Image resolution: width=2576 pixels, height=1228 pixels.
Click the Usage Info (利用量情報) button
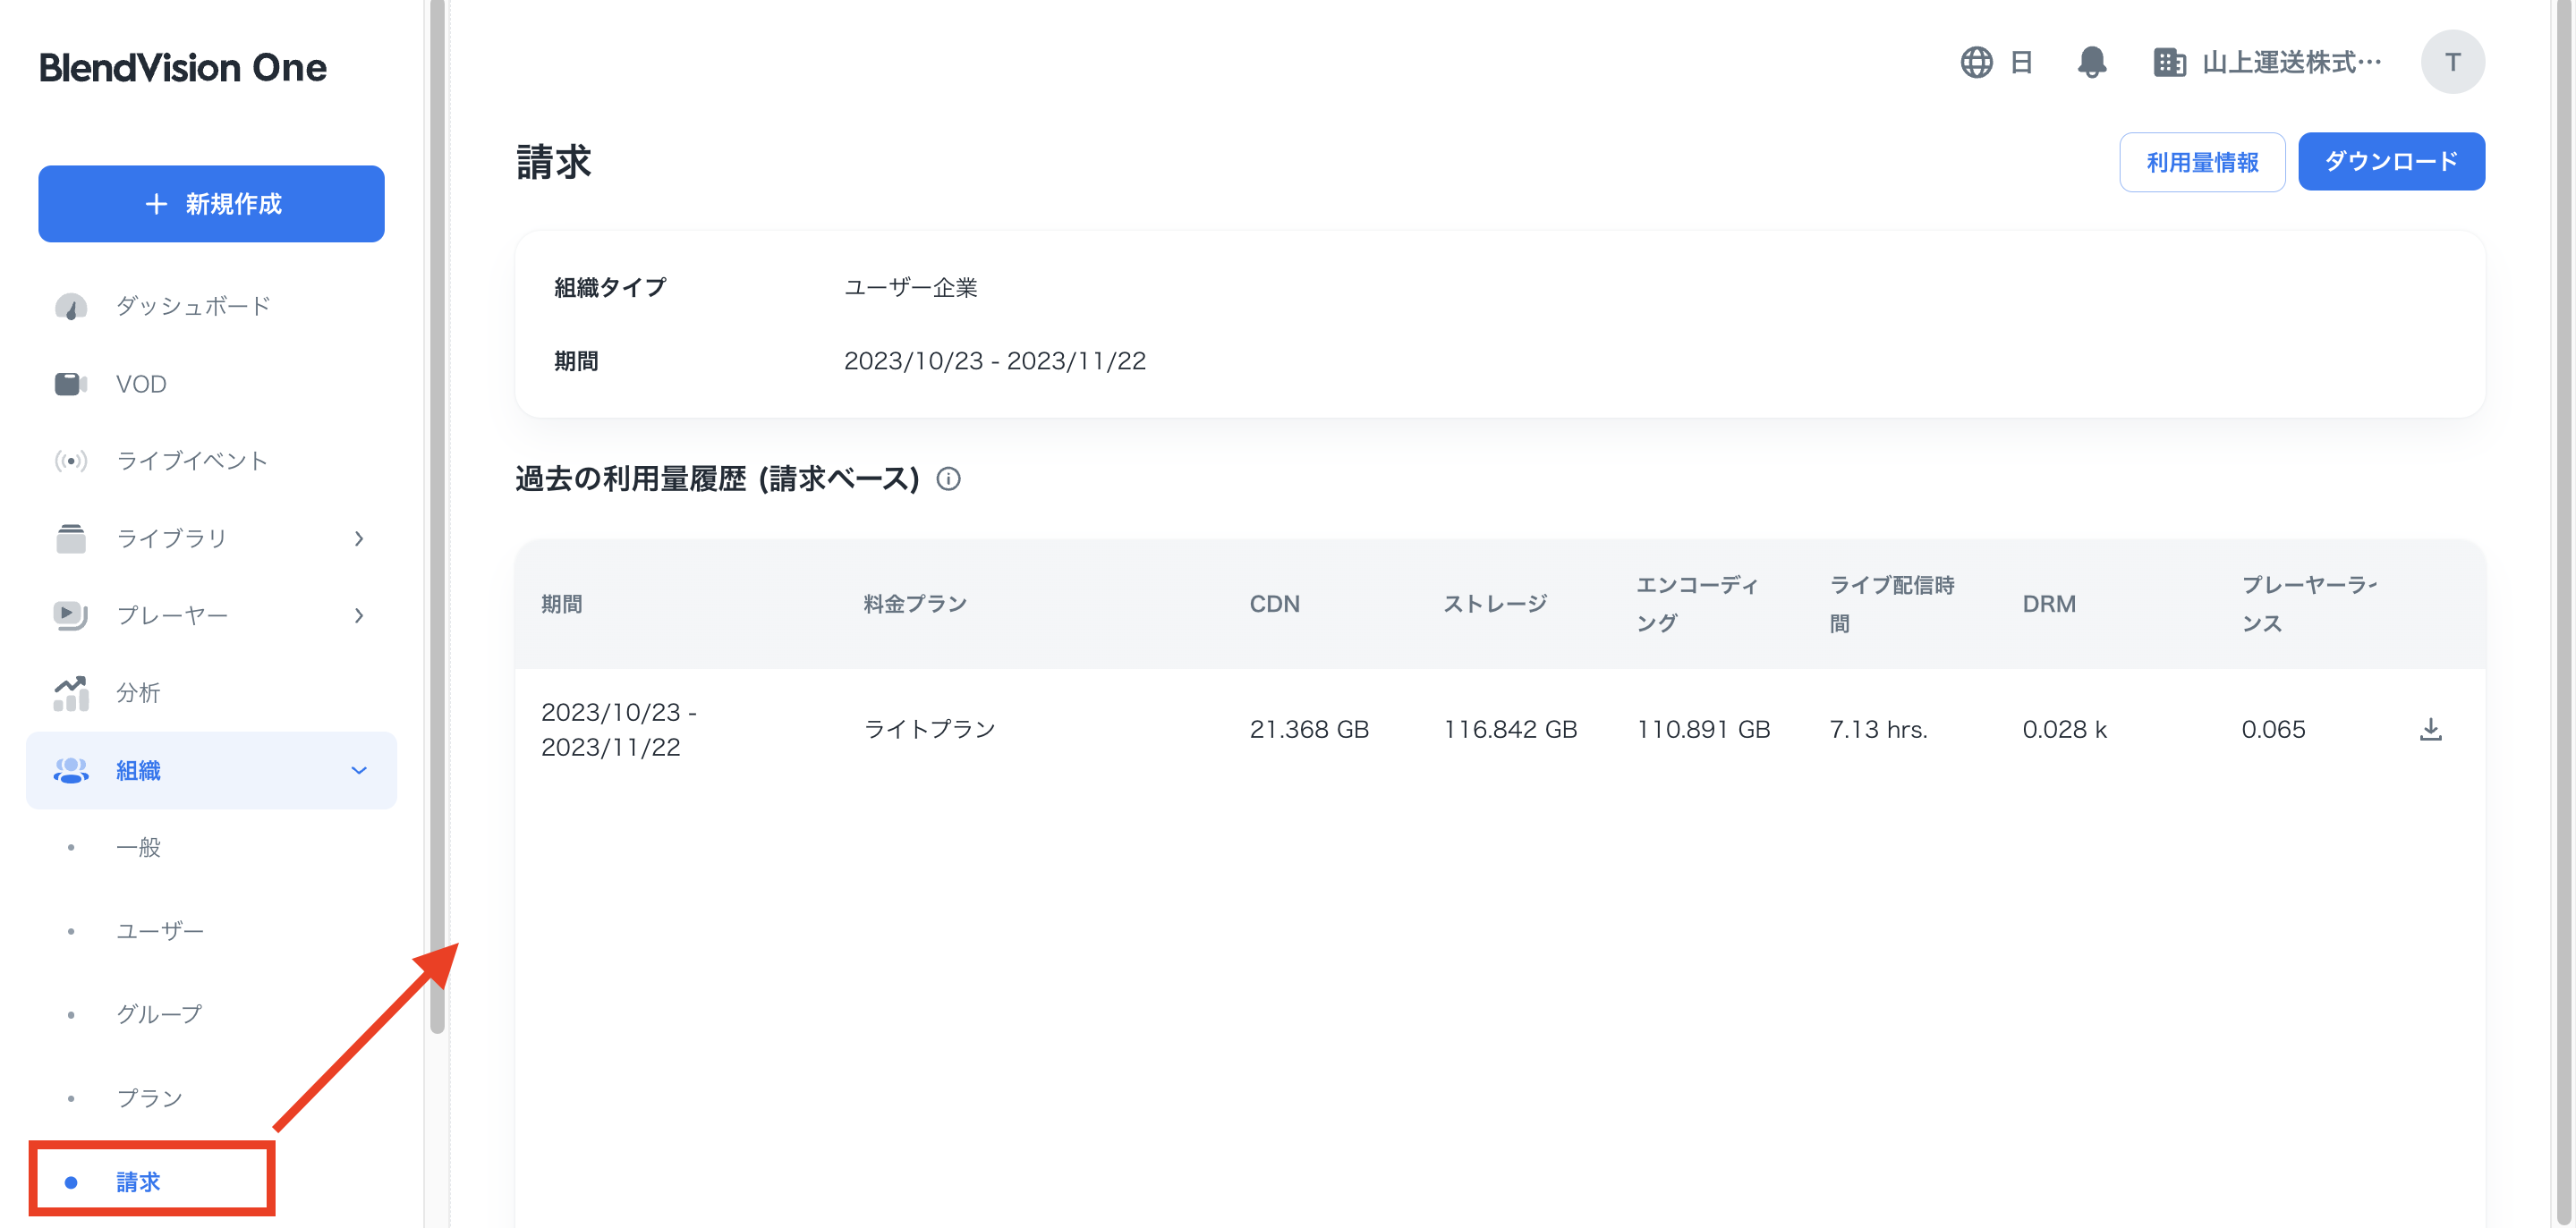point(2201,162)
